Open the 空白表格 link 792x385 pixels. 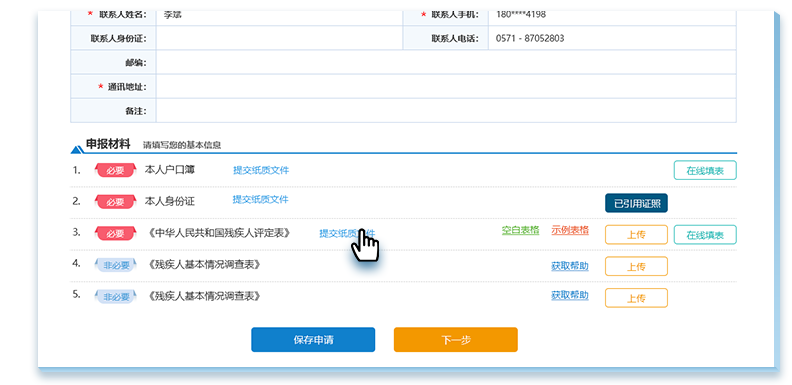click(x=520, y=230)
